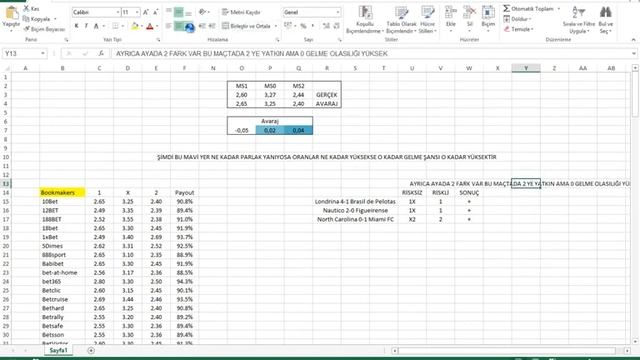The image size is (640, 360).
Task: Click the decrease indent icon
Action: tap(202, 26)
